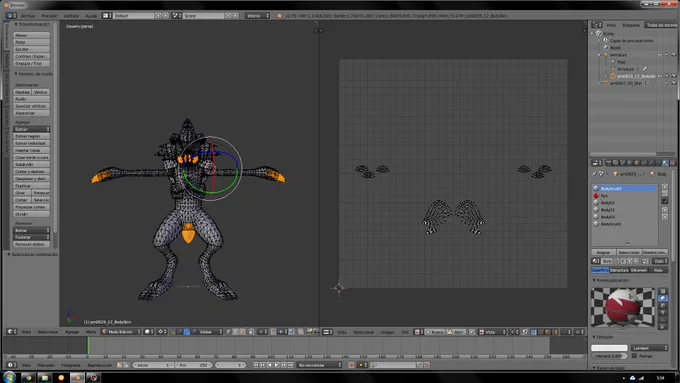The height and width of the screenshot is (383, 680).
Task: Switch to Estructura material type tab
Action: pos(619,270)
